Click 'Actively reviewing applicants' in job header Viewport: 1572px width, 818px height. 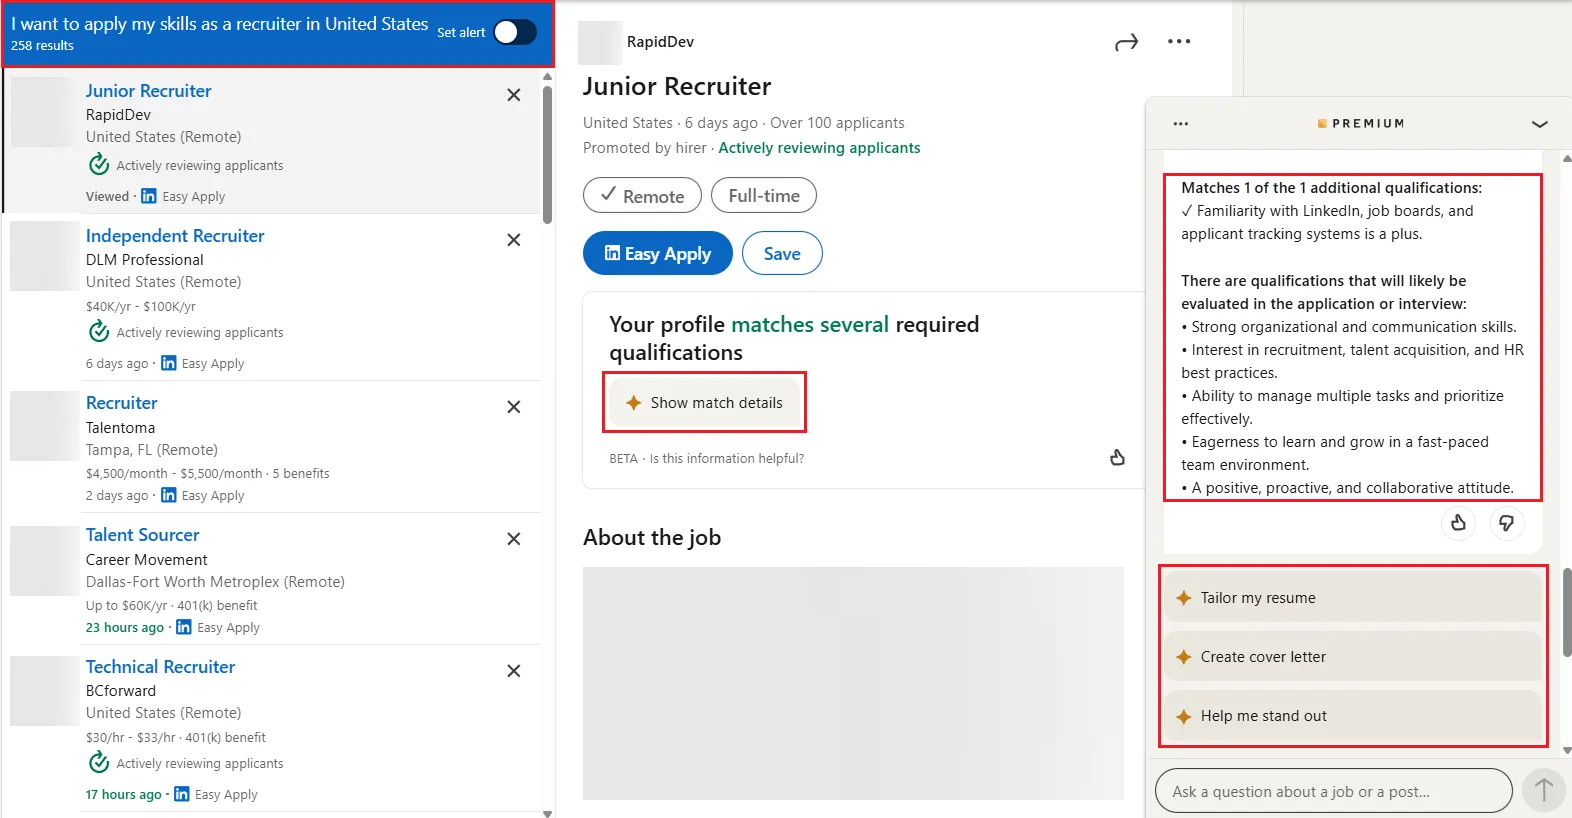pyautogui.click(x=819, y=148)
